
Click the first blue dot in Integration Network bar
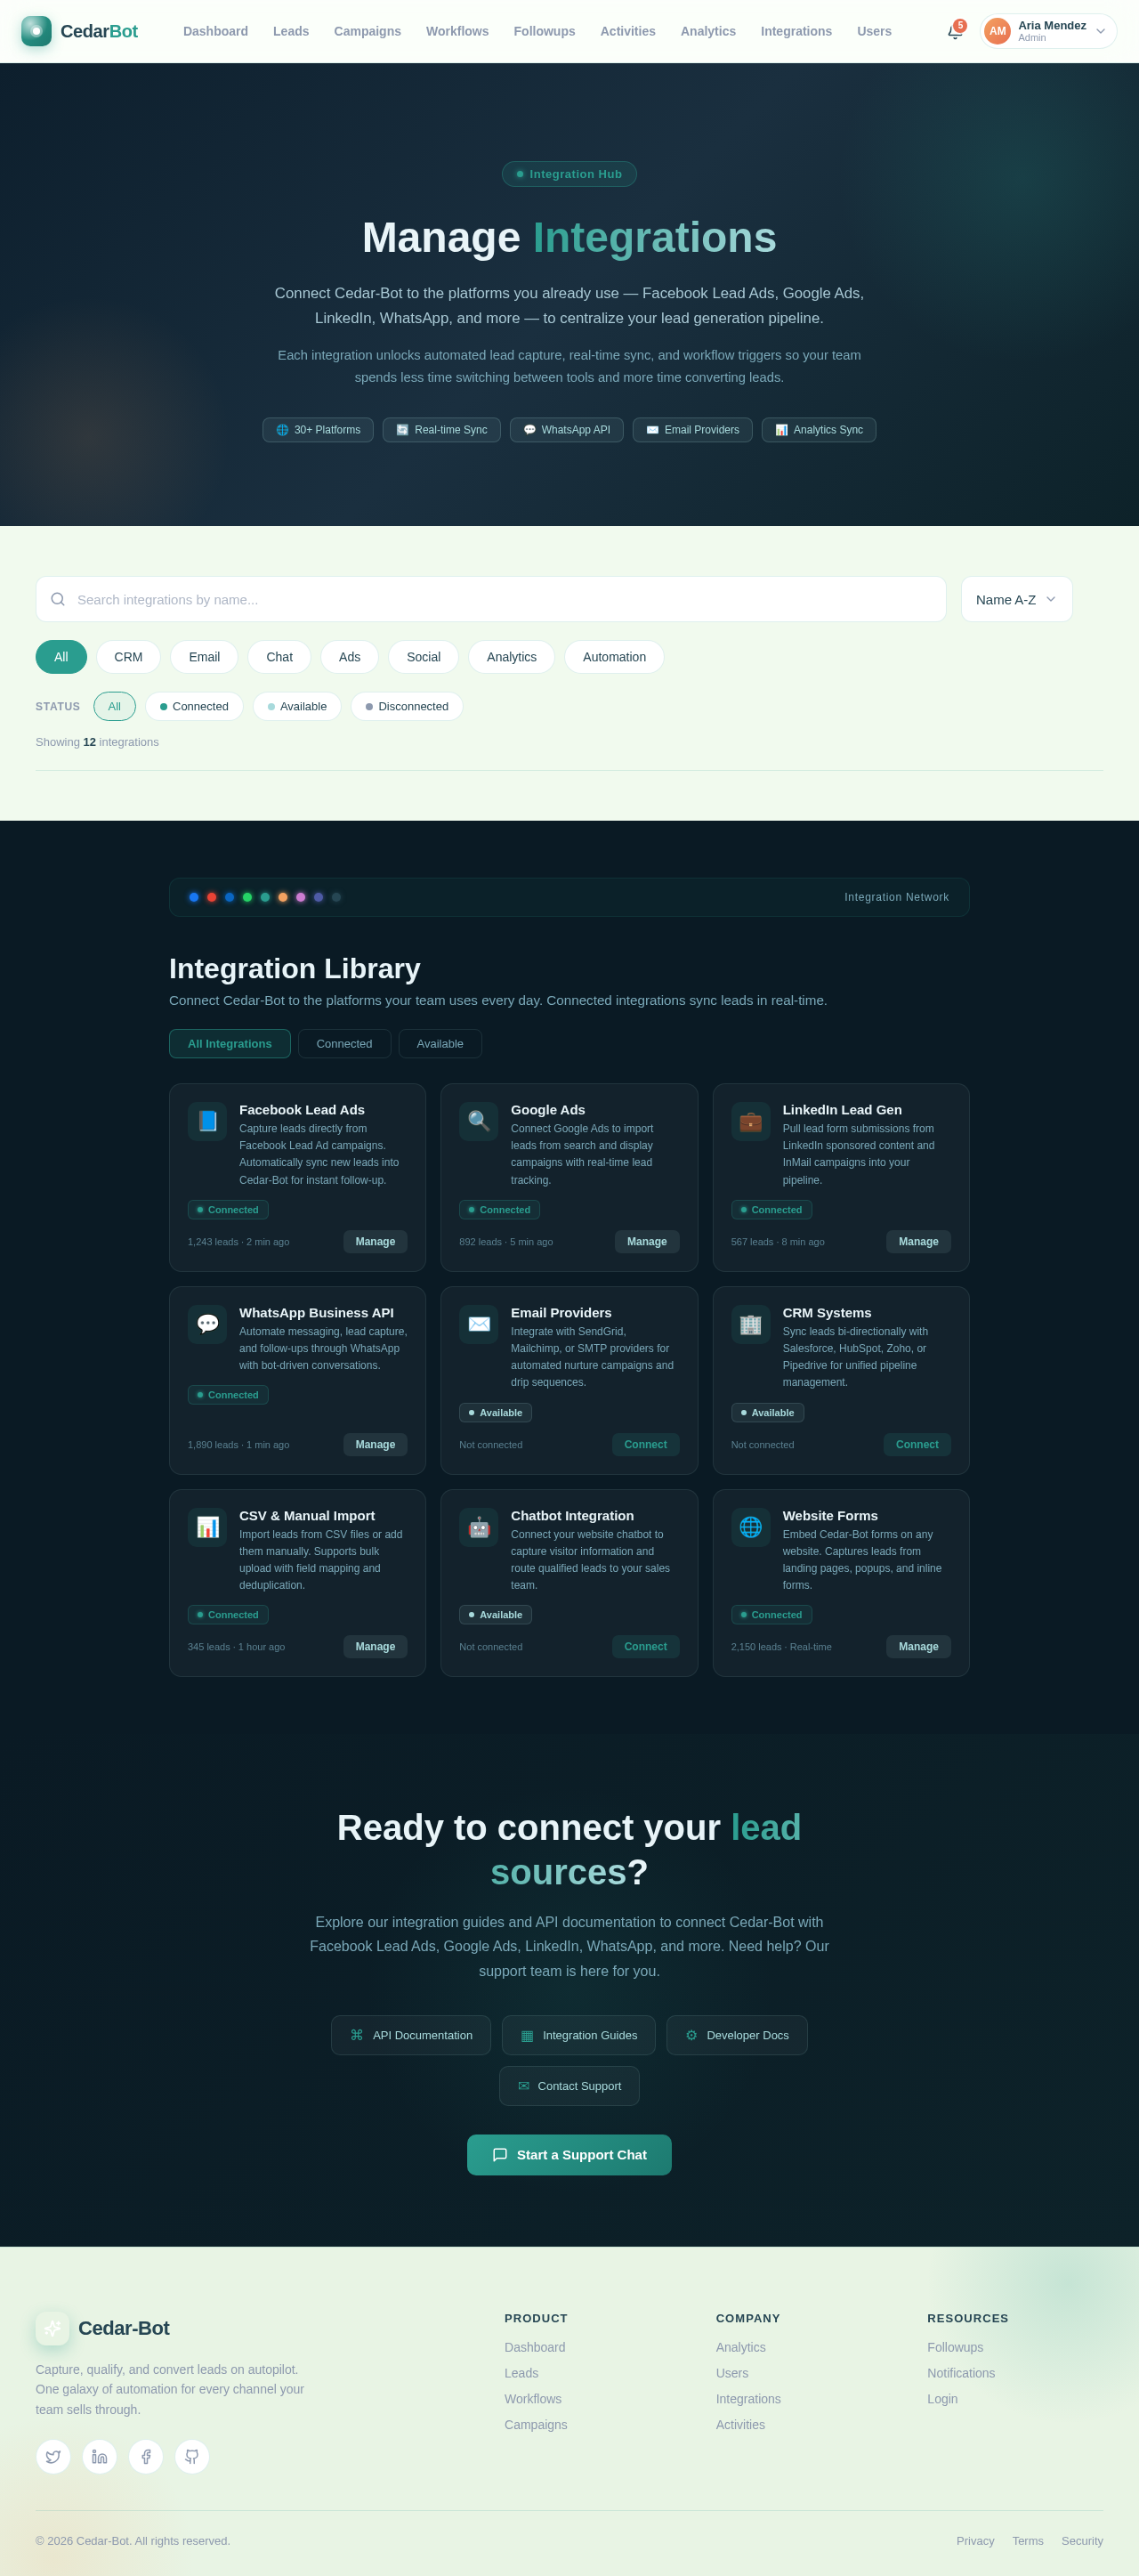tap(194, 897)
